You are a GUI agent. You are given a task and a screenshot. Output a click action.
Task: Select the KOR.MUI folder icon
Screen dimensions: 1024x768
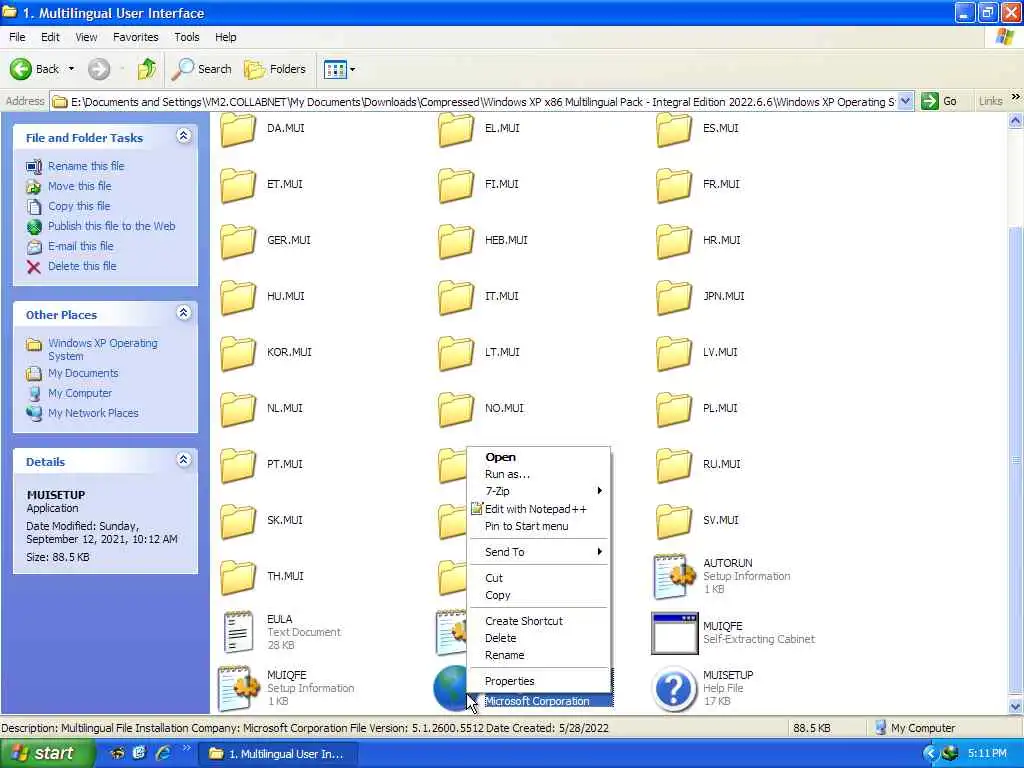pyautogui.click(x=238, y=353)
